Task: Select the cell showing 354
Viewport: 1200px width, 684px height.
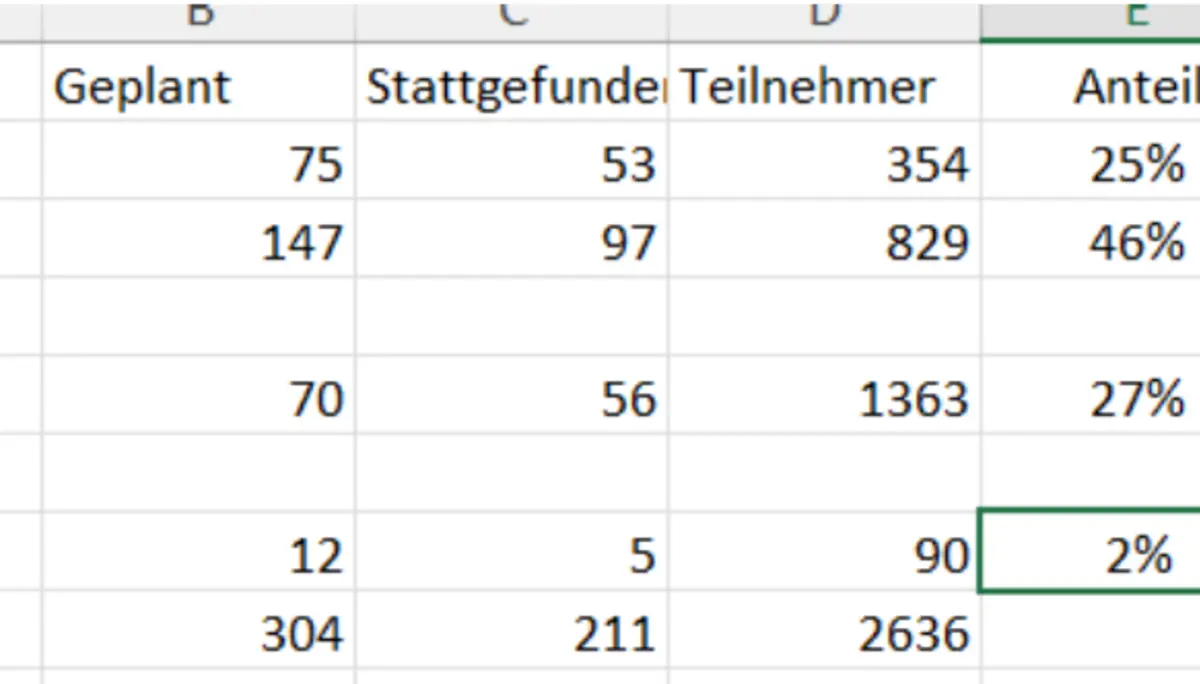Action: [x=824, y=164]
